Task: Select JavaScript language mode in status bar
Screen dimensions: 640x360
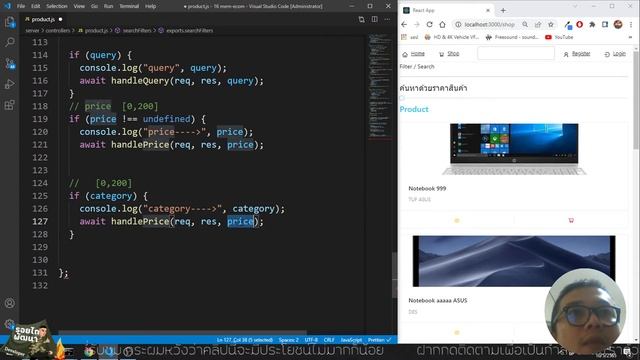Action: (351, 340)
